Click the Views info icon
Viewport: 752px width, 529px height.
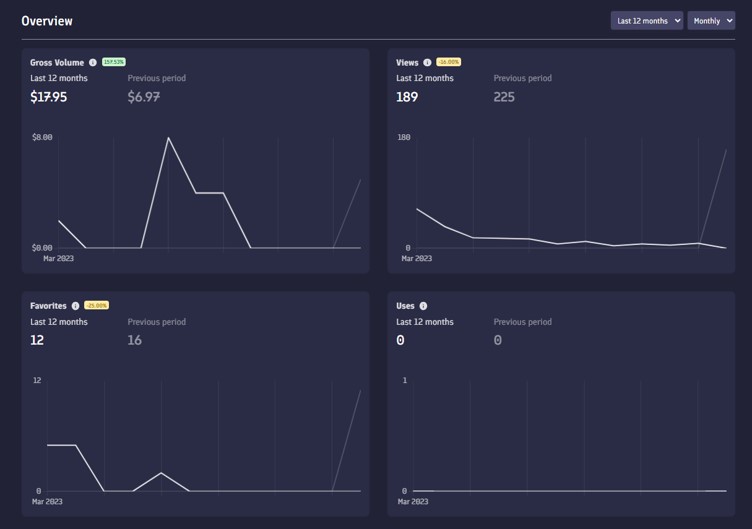tap(427, 62)
